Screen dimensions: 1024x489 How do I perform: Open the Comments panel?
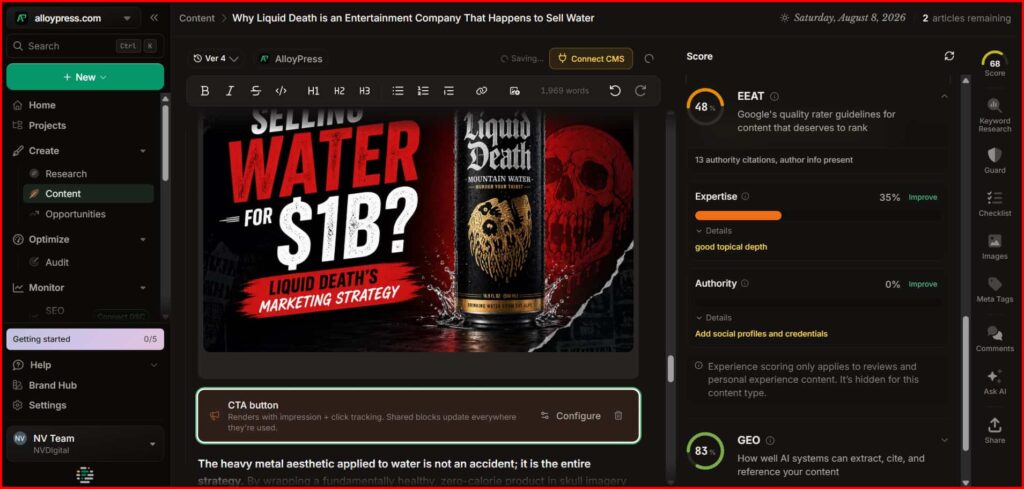[x=995, y=339]
